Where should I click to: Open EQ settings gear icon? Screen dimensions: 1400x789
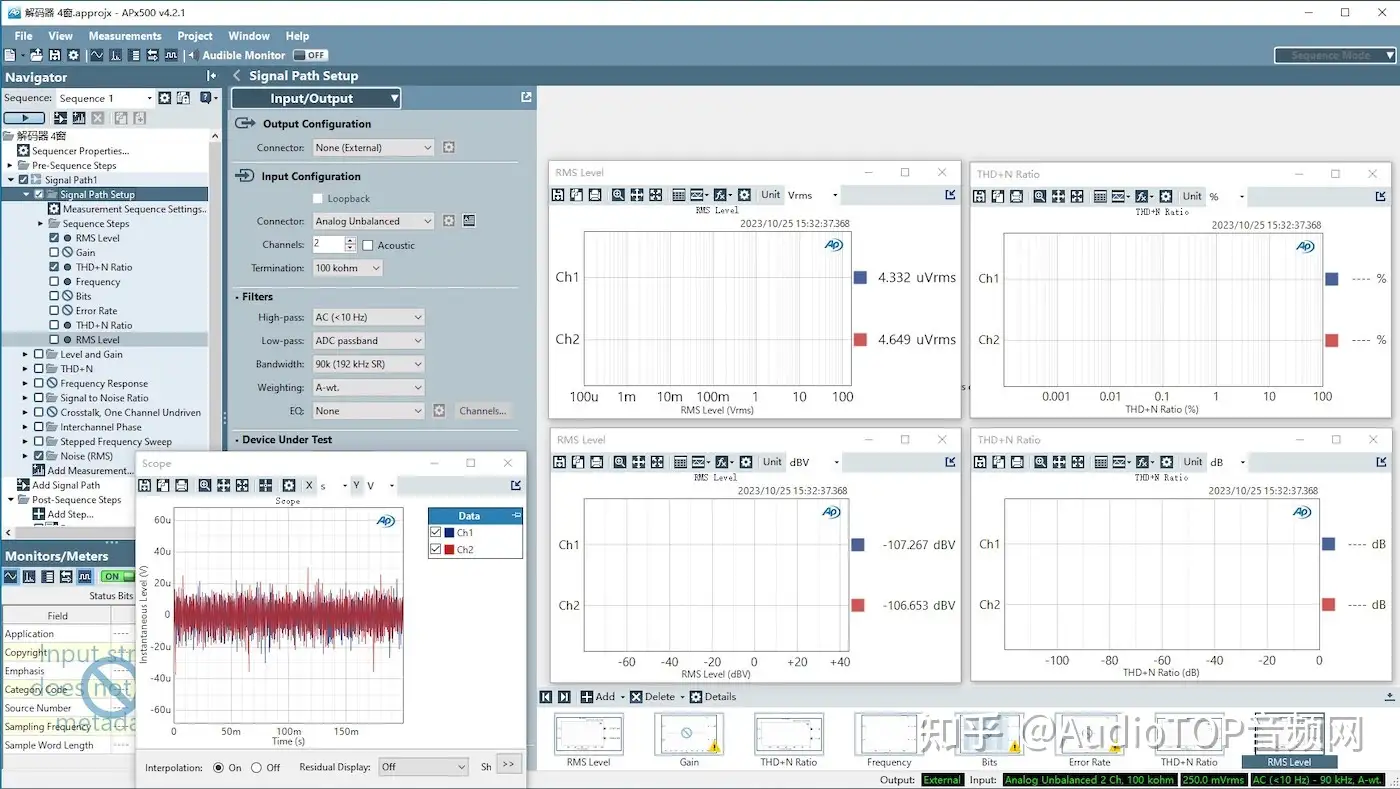(x=439, y=411)
